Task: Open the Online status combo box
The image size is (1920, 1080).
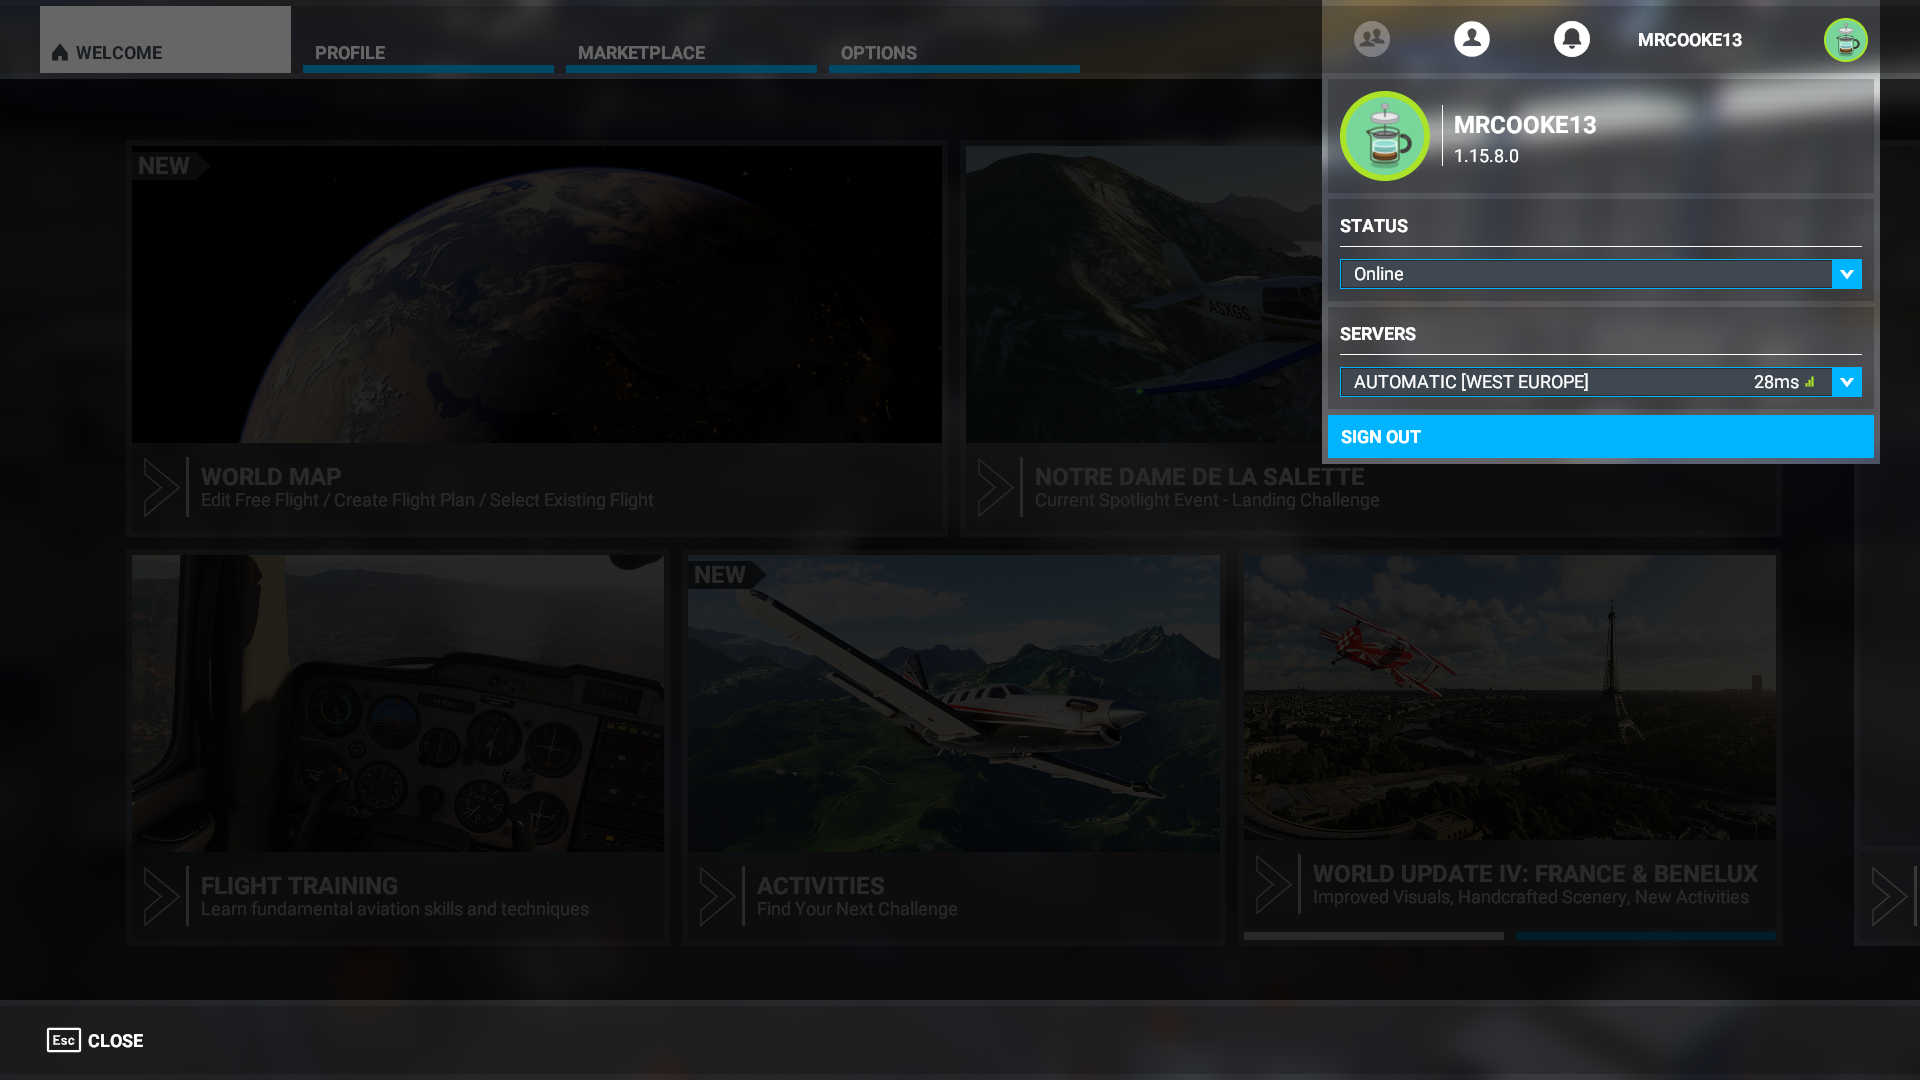Action: pyautogui.click(x=1600, y=274)
